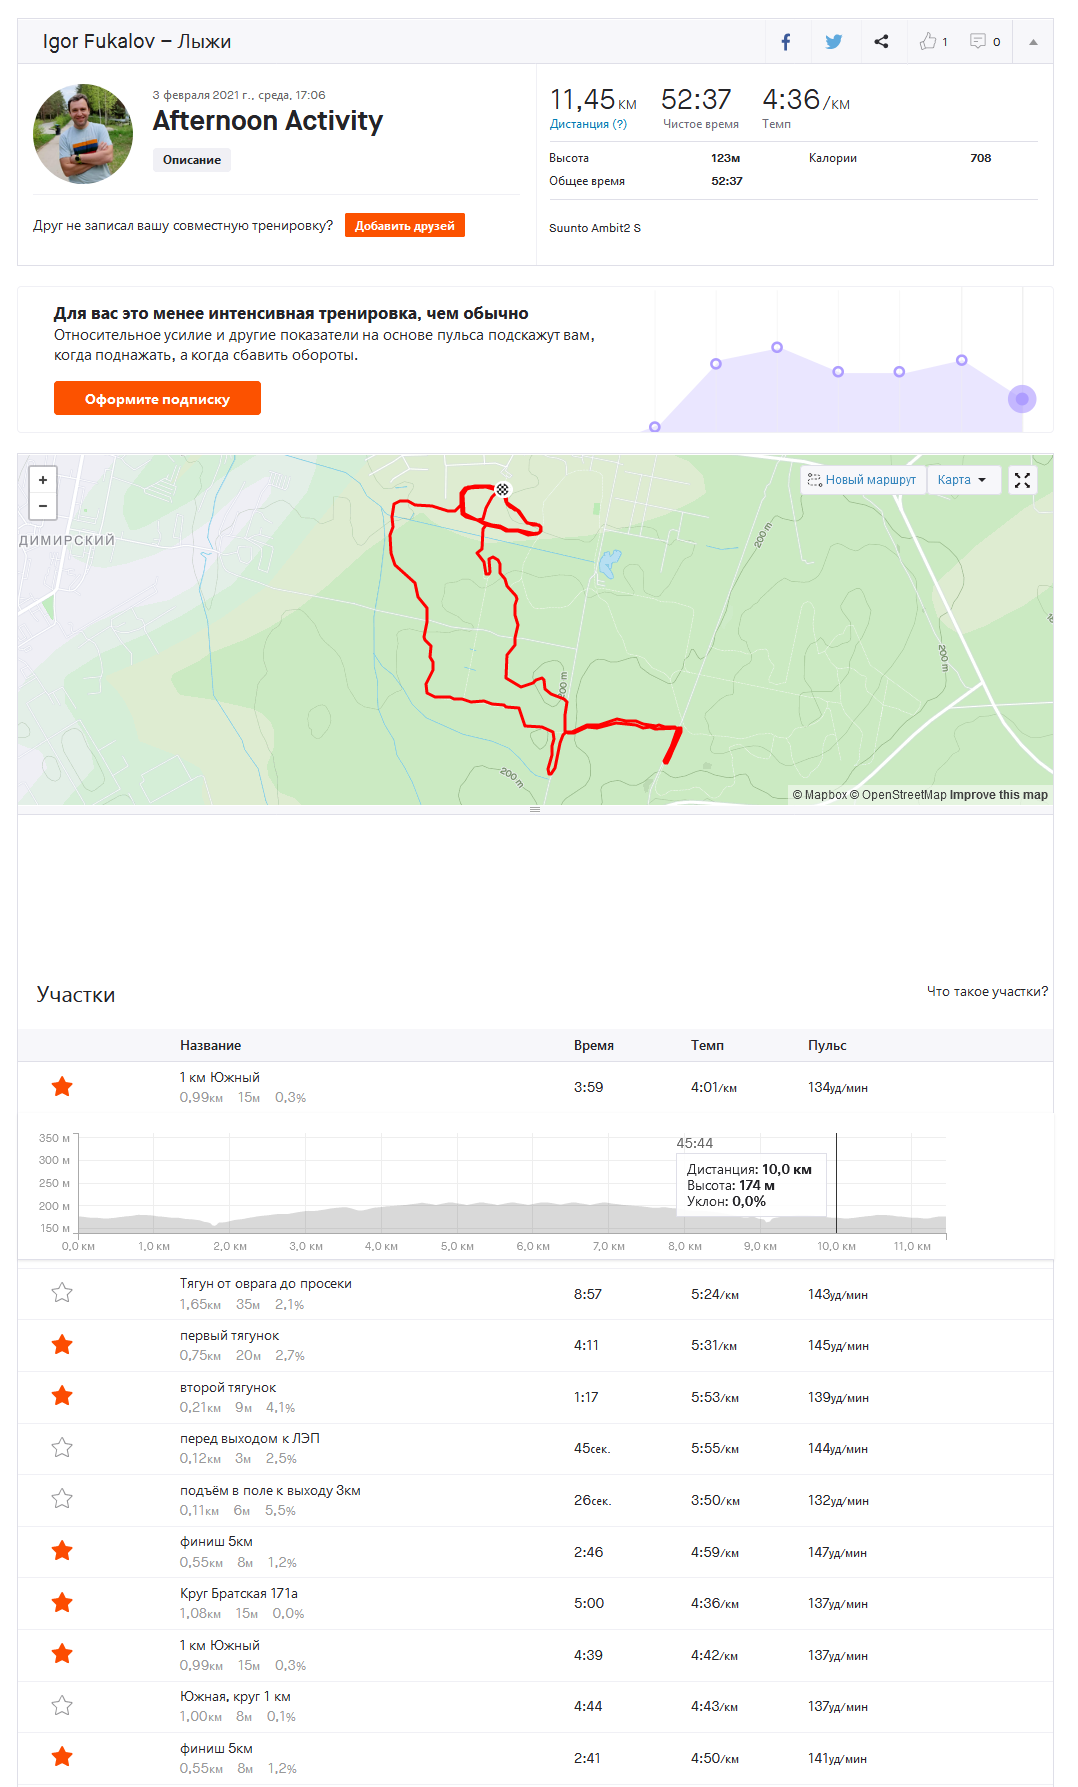
Task: Unstar the first '1 км Южный' segment
Action: point(62,1087)
